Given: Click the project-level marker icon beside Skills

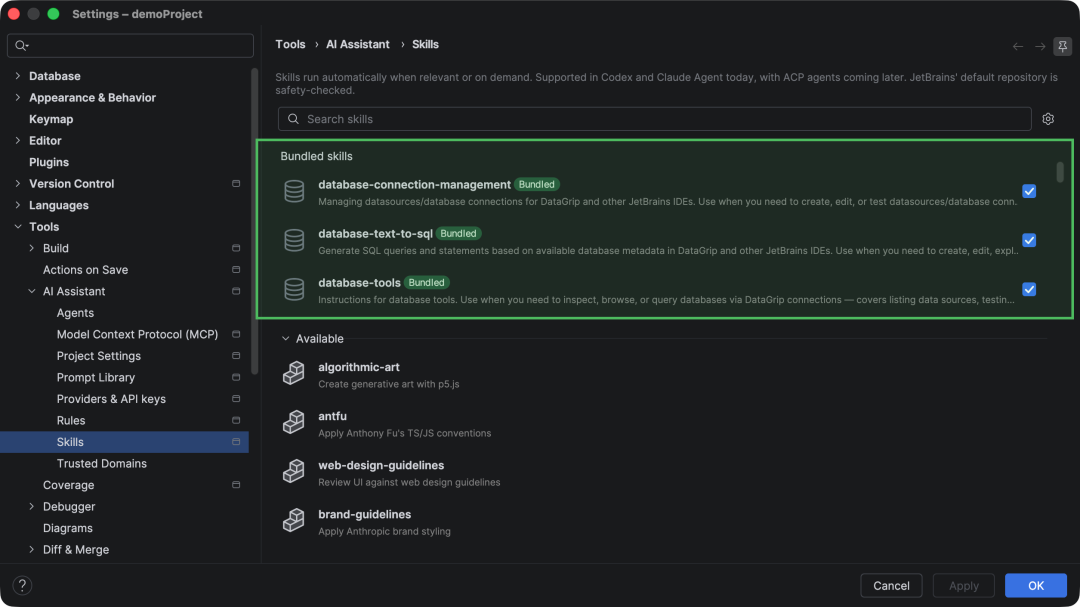Looking at the screenshot, I should pos(236,442).
